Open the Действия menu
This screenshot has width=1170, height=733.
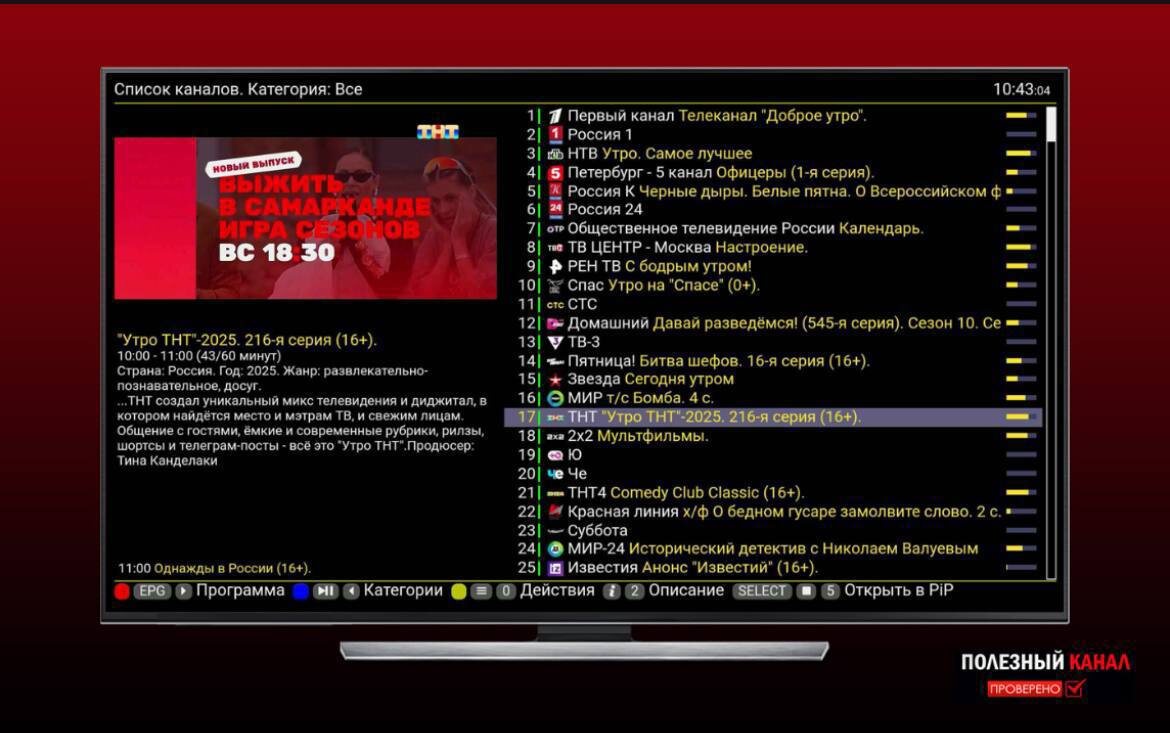557,590
